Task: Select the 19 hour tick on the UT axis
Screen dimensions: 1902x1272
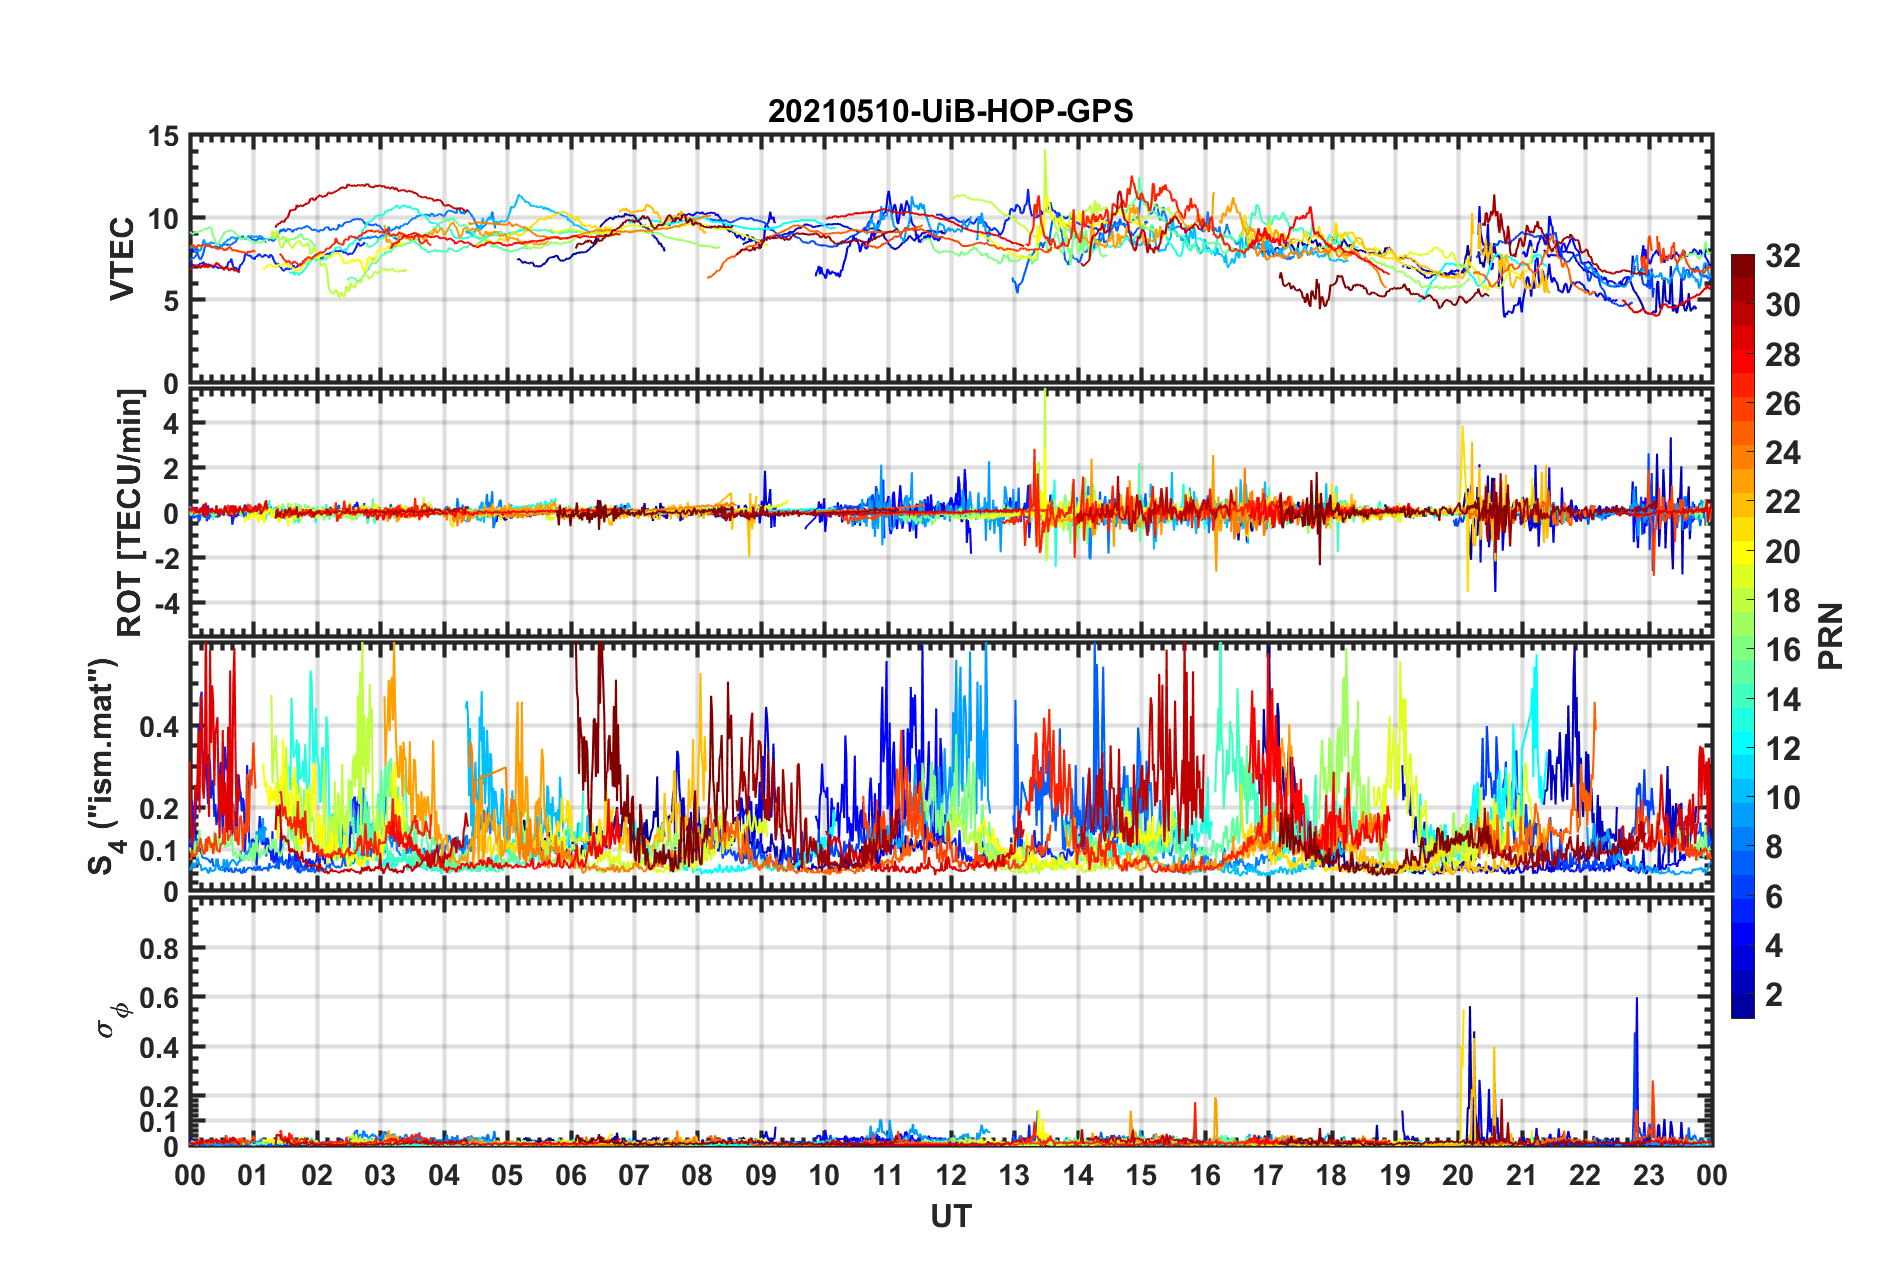Action: tap(1395, 1175)
